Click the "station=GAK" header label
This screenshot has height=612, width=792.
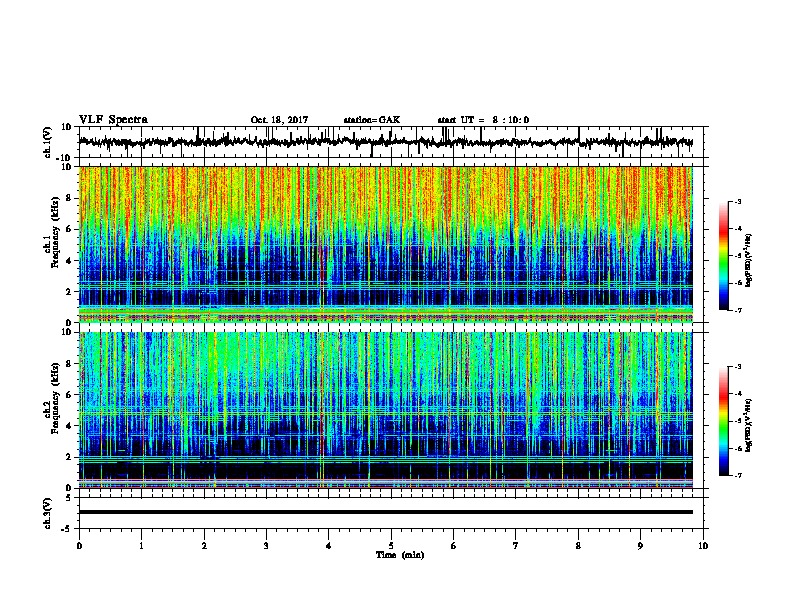tap(372, 120)
